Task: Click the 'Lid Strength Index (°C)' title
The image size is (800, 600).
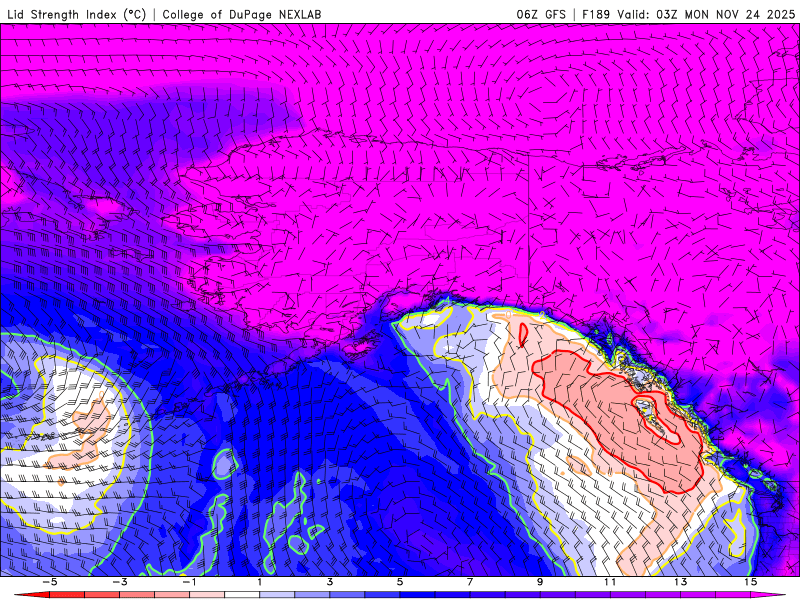Action: pyautogui.click(x=76, y=14)
